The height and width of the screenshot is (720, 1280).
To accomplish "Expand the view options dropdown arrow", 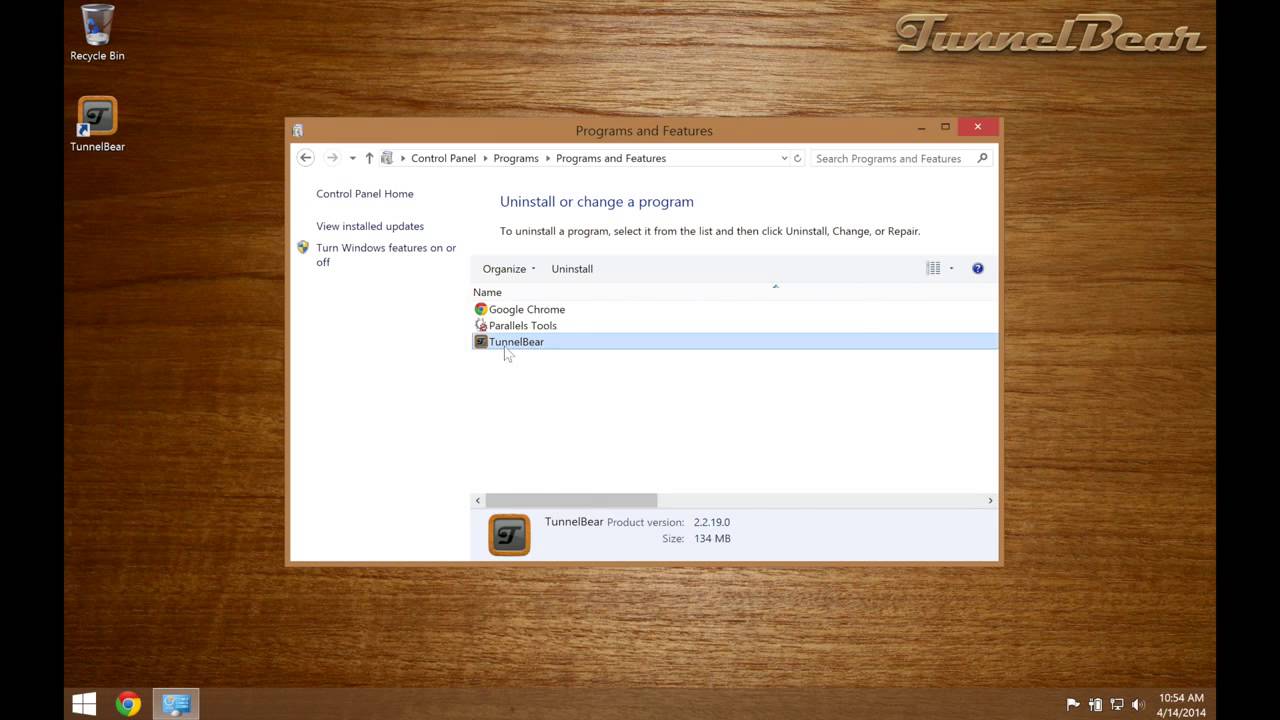I will 951,268.
